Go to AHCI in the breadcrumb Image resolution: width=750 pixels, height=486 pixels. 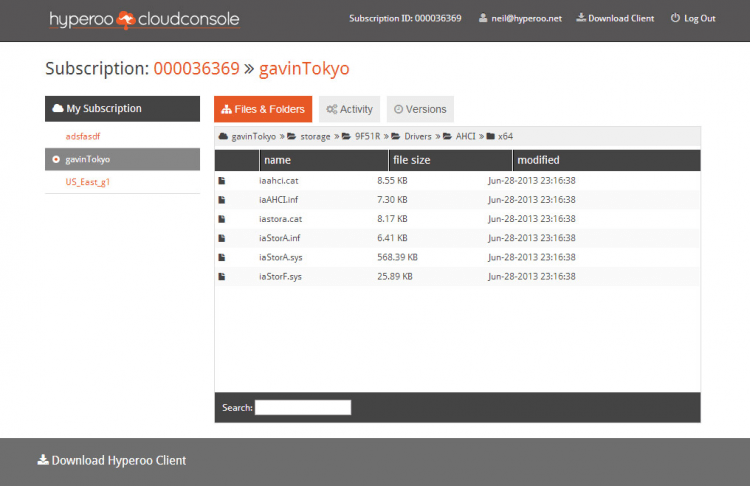coord(465,136)
